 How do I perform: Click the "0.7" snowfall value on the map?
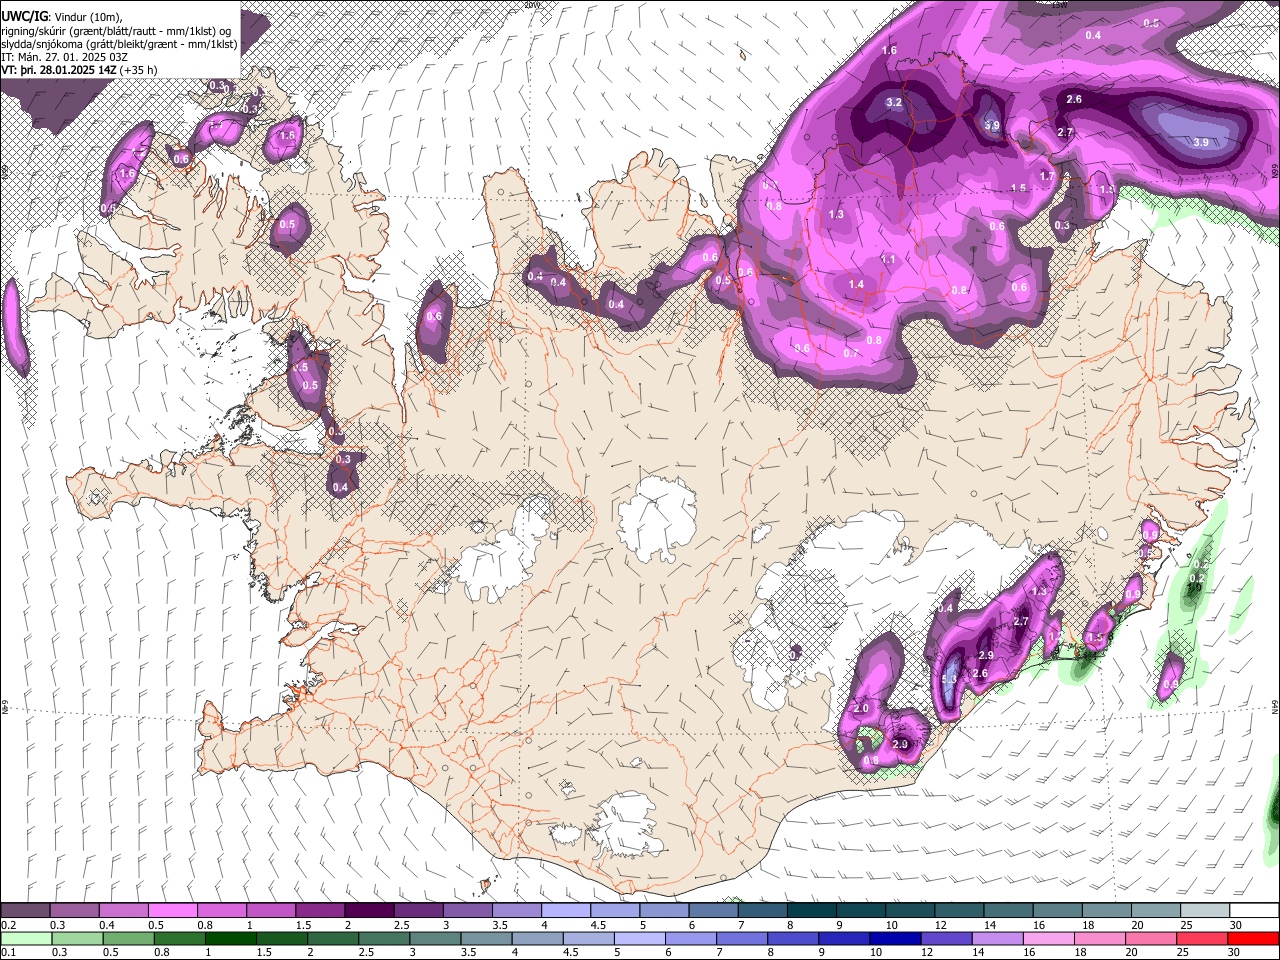tap(851, 353)
